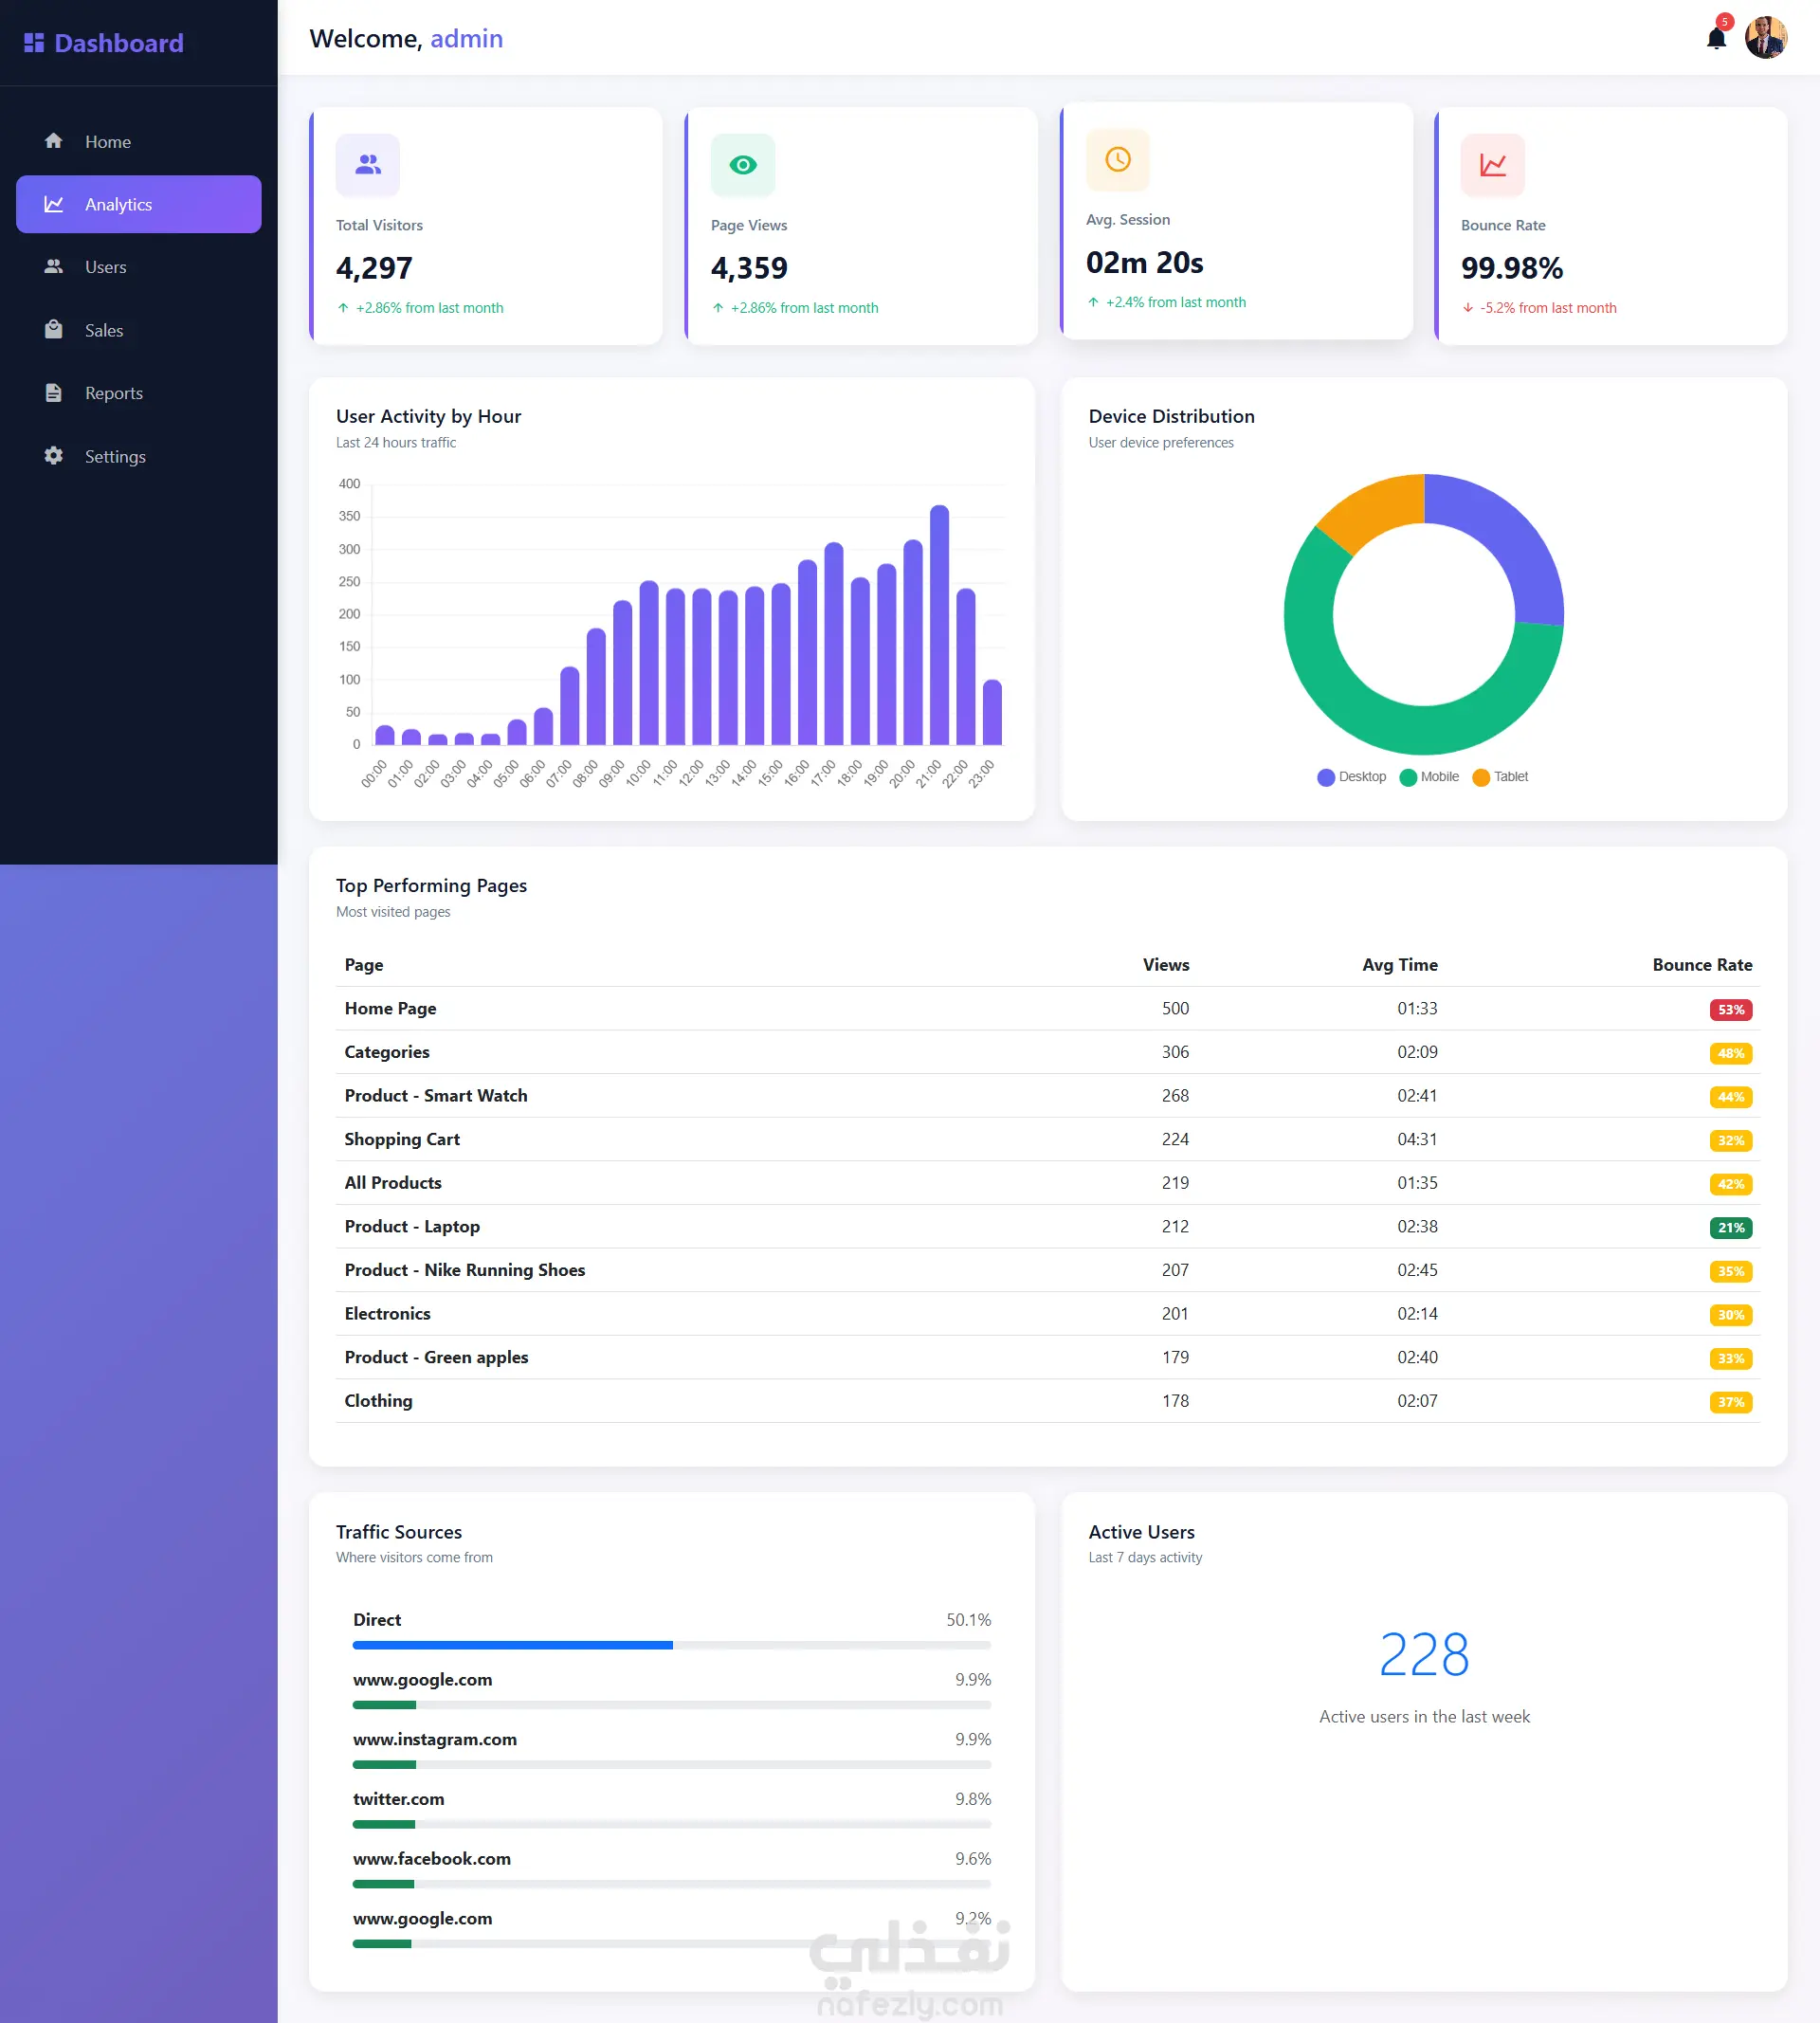Click the 53% bounce rate badge
The image size is (1820, 2023).
coord(1731,1010)
